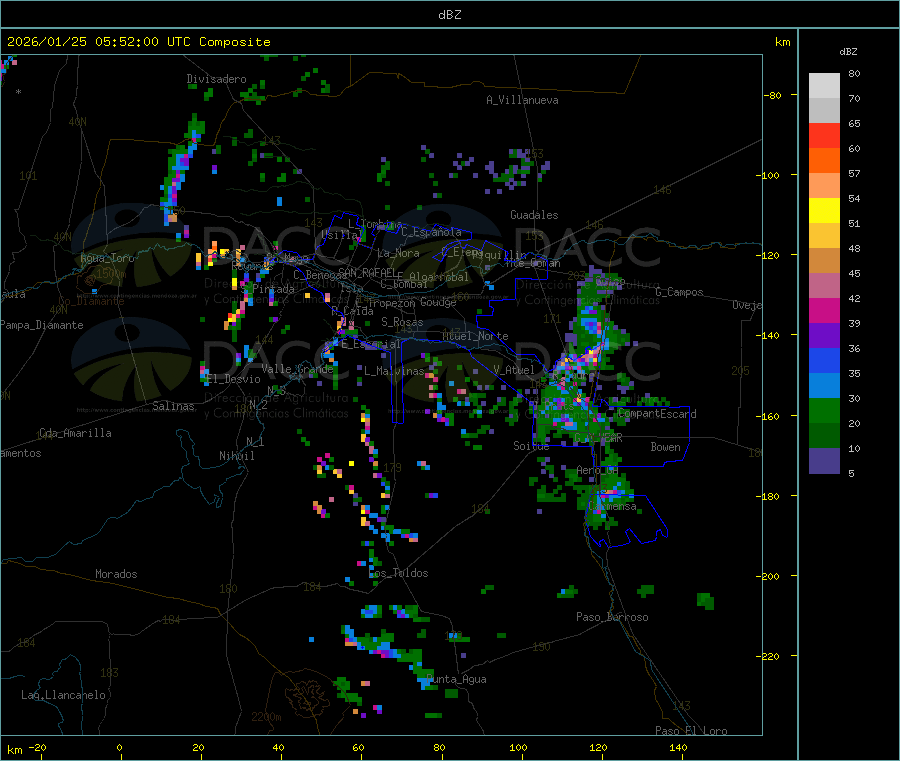Click the L_Malvinas map label
Screen dimensions: 900x761
pyautogui.click(x=394, y=371)
